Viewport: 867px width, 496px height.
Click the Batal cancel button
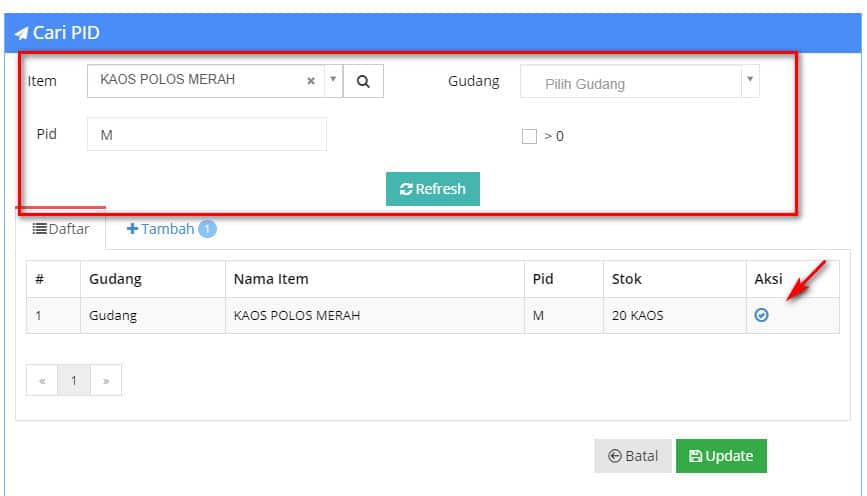coord(633,456)
